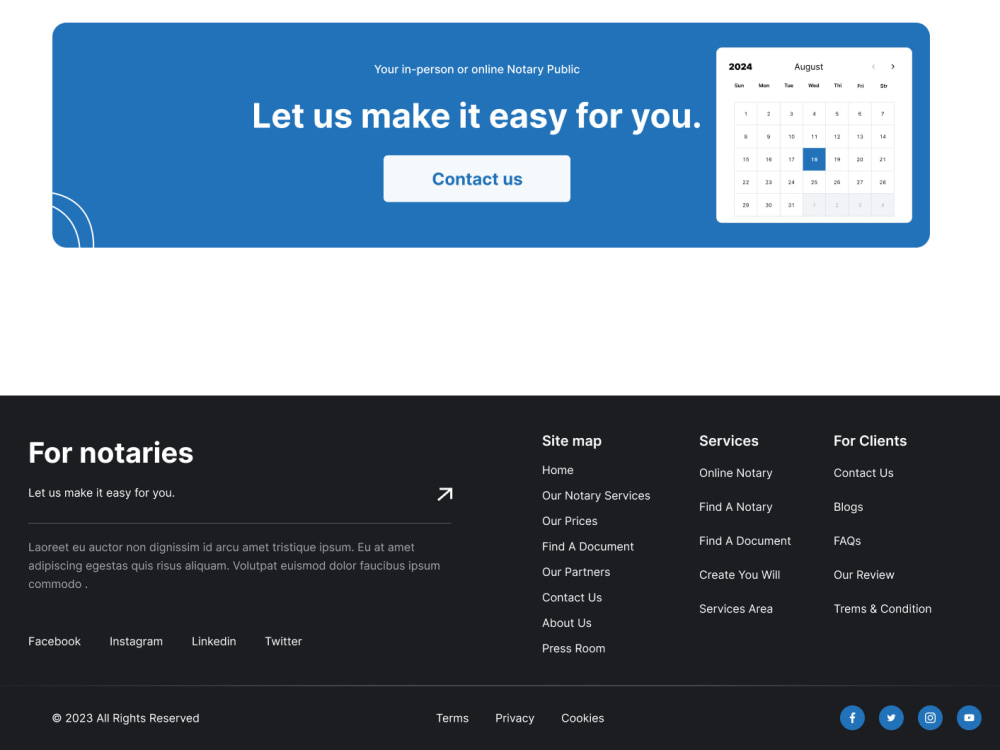The width and height of the screenshot is (1000, 750).
Task: Open Our Review link
Action: point(864,575)
